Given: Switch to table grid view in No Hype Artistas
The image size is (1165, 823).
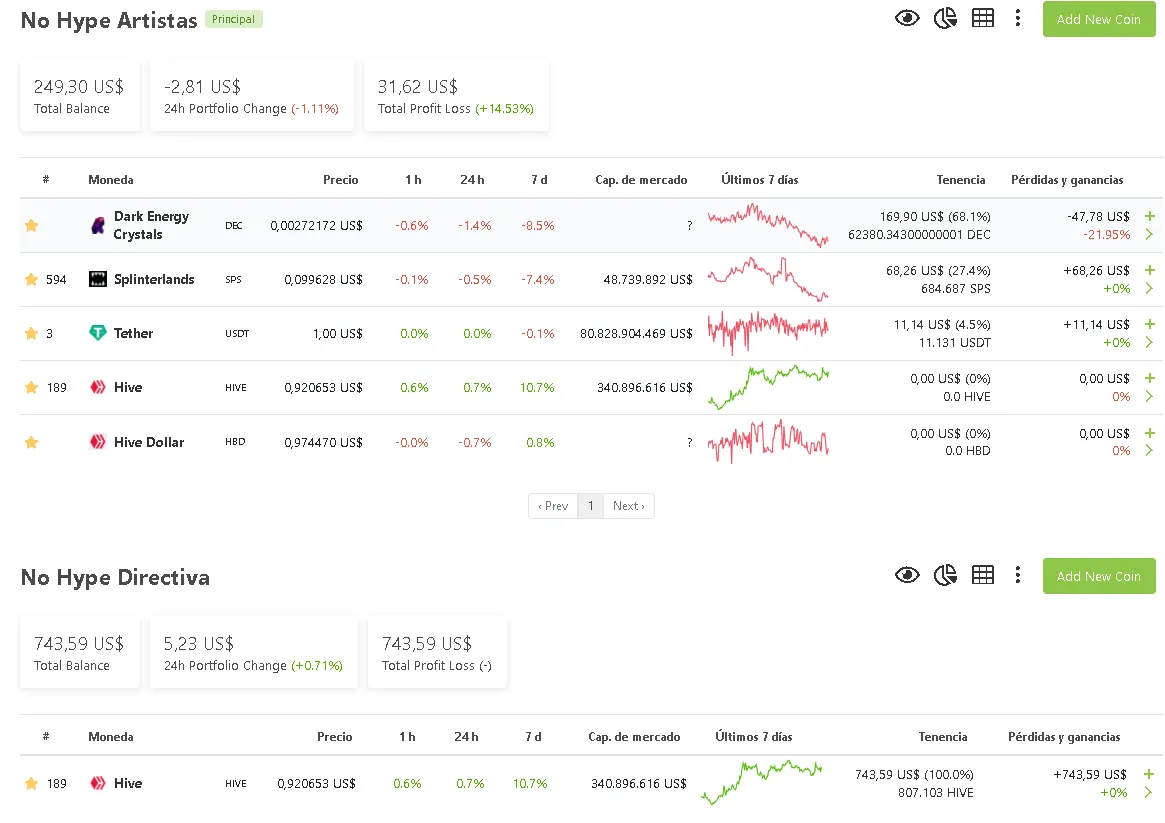Looking at the screenshot, I should coord(983,19).
